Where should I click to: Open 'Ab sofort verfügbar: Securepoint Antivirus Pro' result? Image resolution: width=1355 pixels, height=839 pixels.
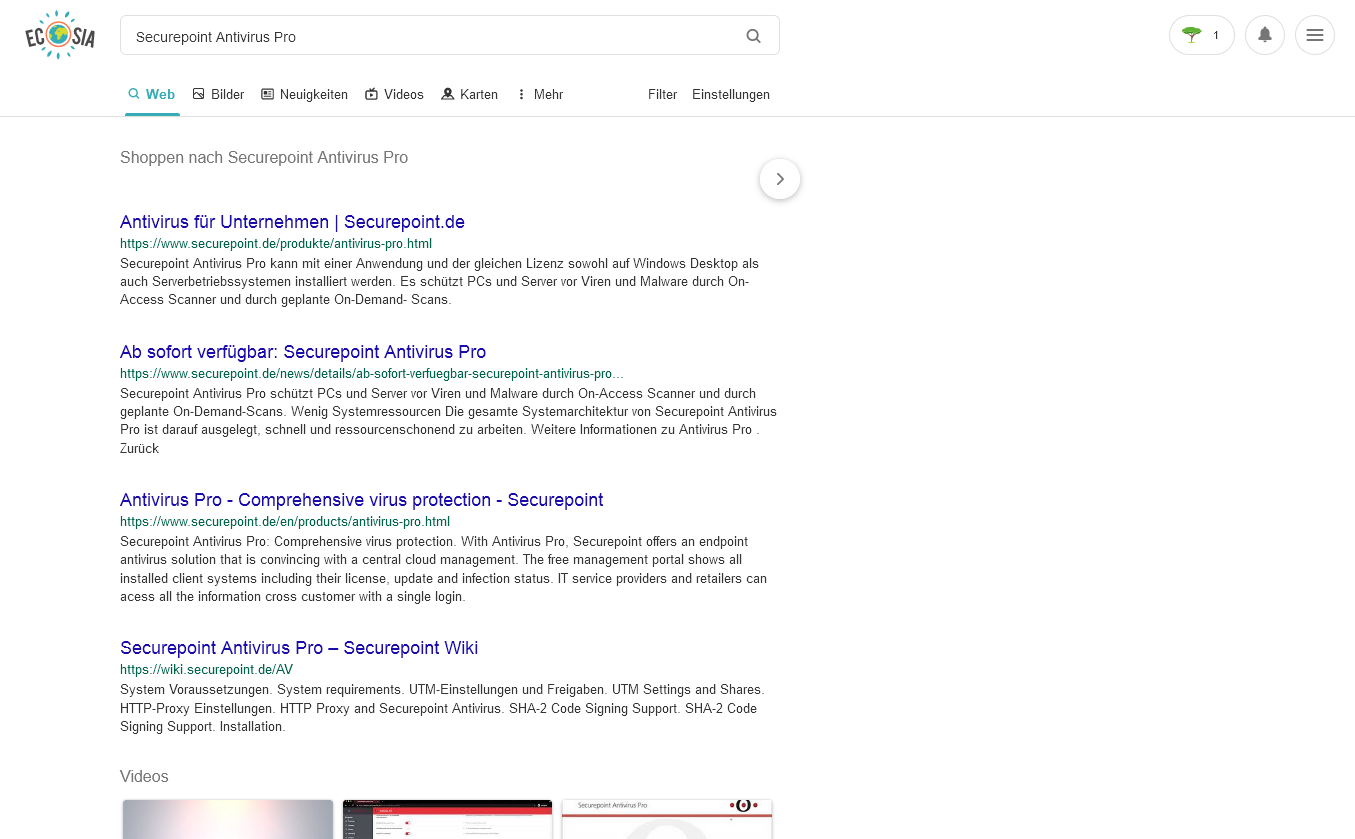pos(303,352)
